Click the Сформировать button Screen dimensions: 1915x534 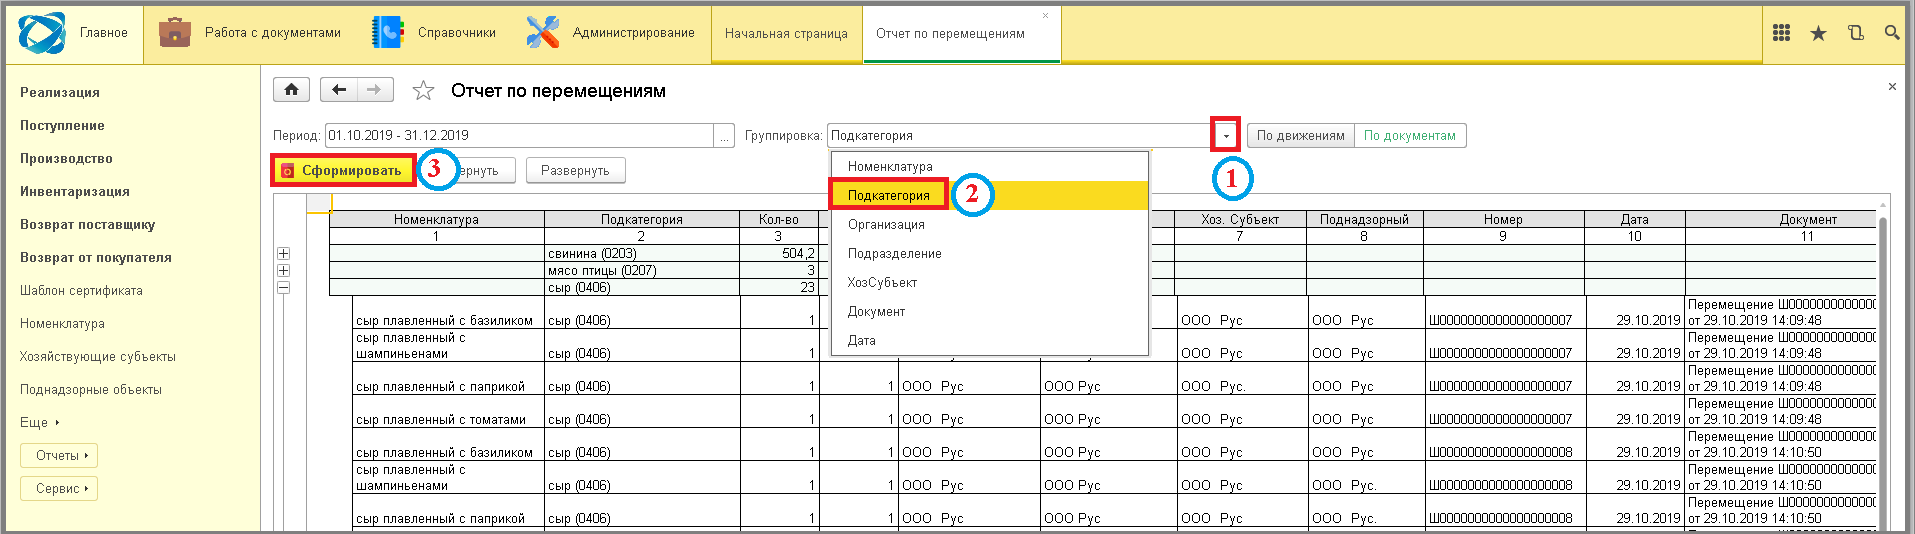tap(343, 171)
